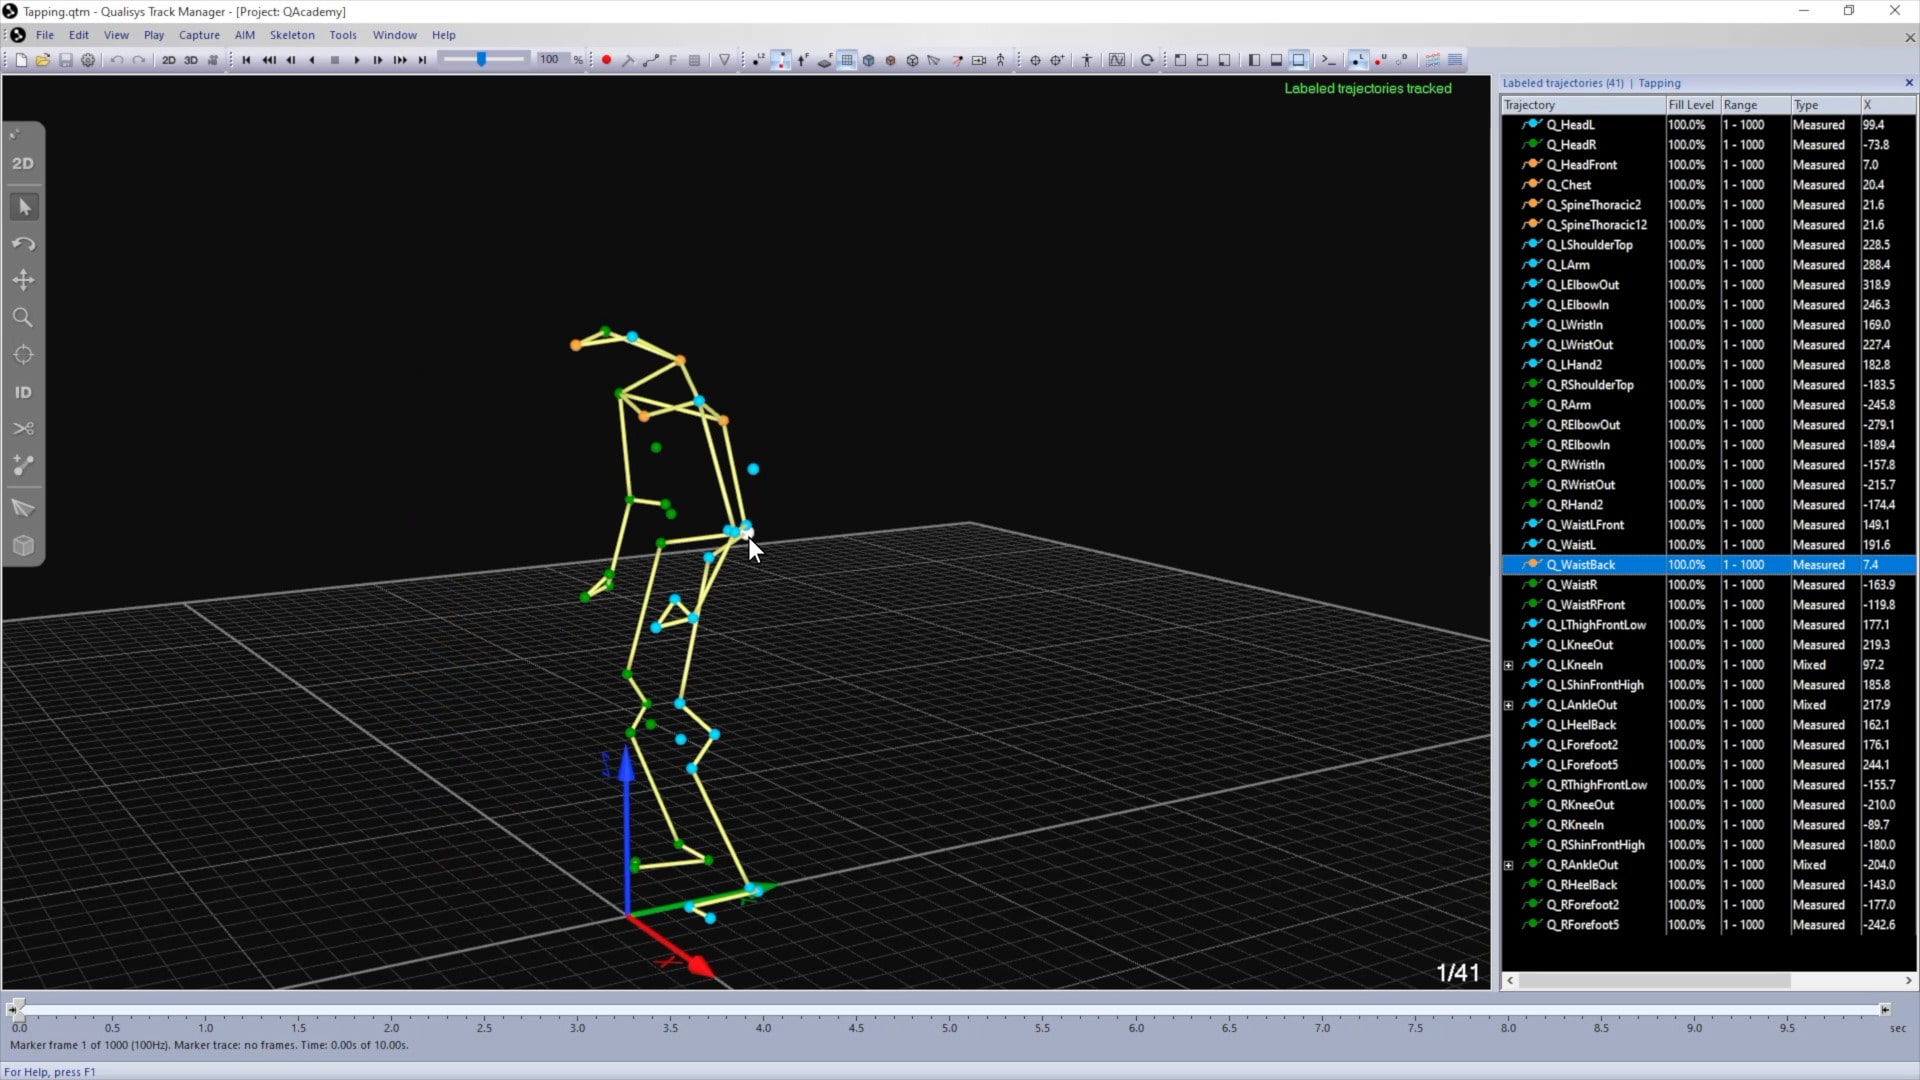The image size is (1920, 1080).
Task: Toggle camera rays display icon
Action: point(956,60)
